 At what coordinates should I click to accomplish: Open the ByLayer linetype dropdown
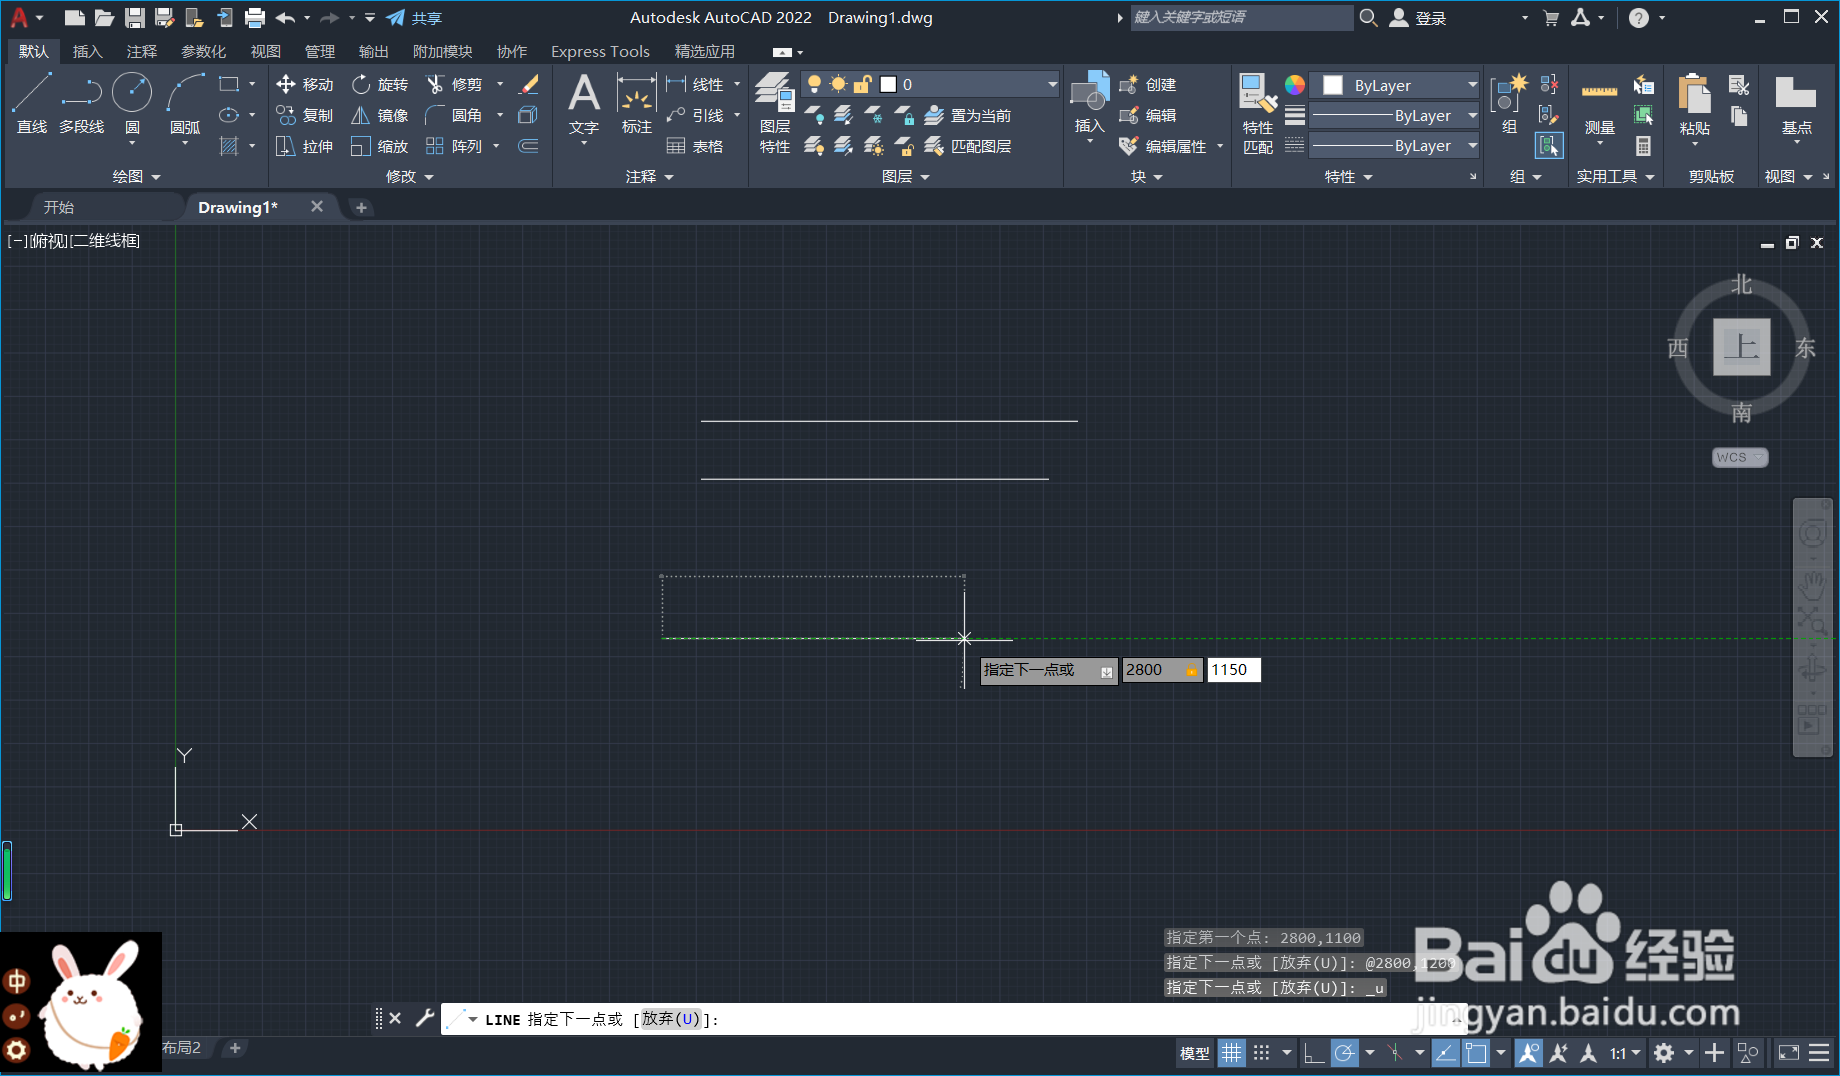click(x=1394, y=146)
